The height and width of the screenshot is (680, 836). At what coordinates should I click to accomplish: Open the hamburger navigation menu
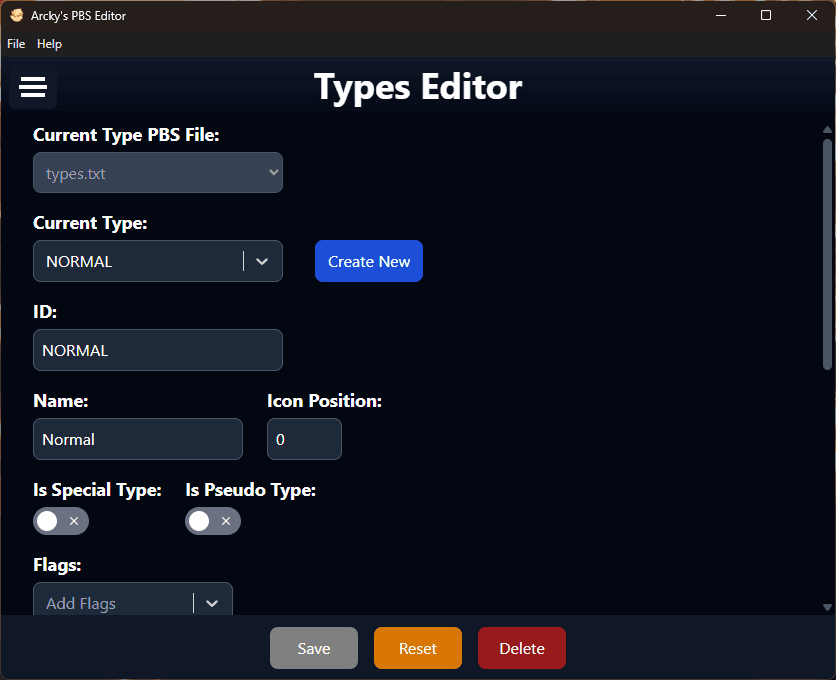33,87
